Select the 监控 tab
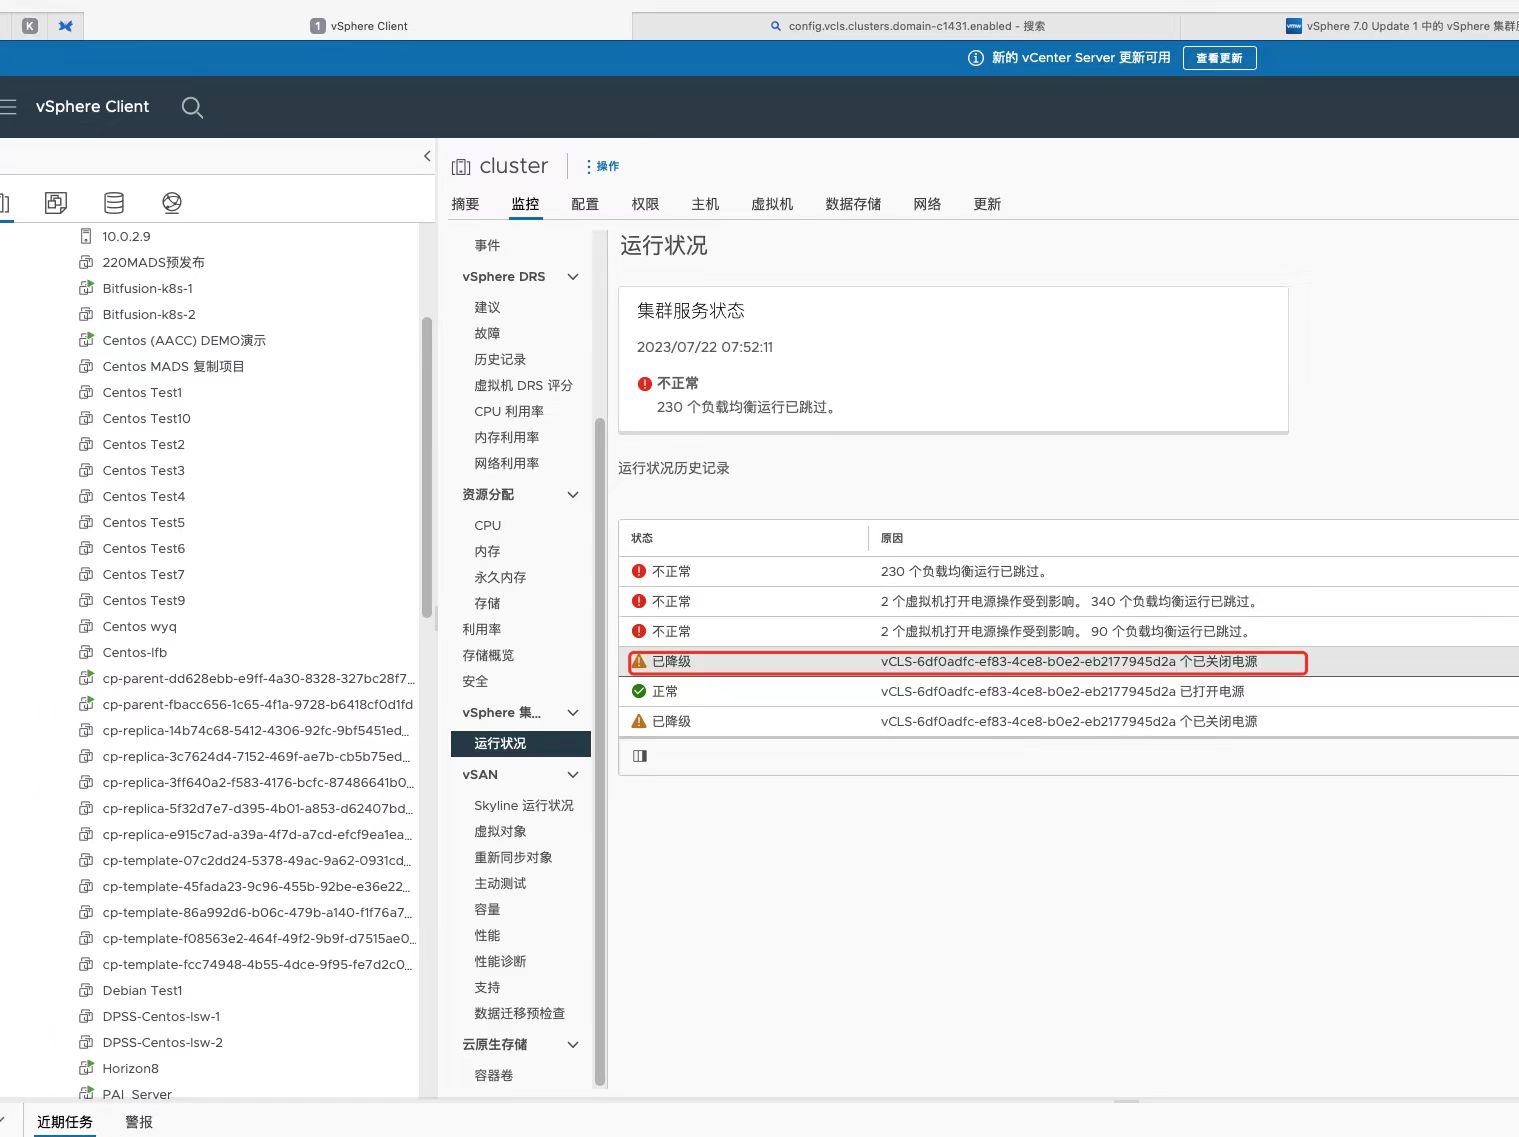The width and height of the screenshot is (1519, 1137). [525, 204]
